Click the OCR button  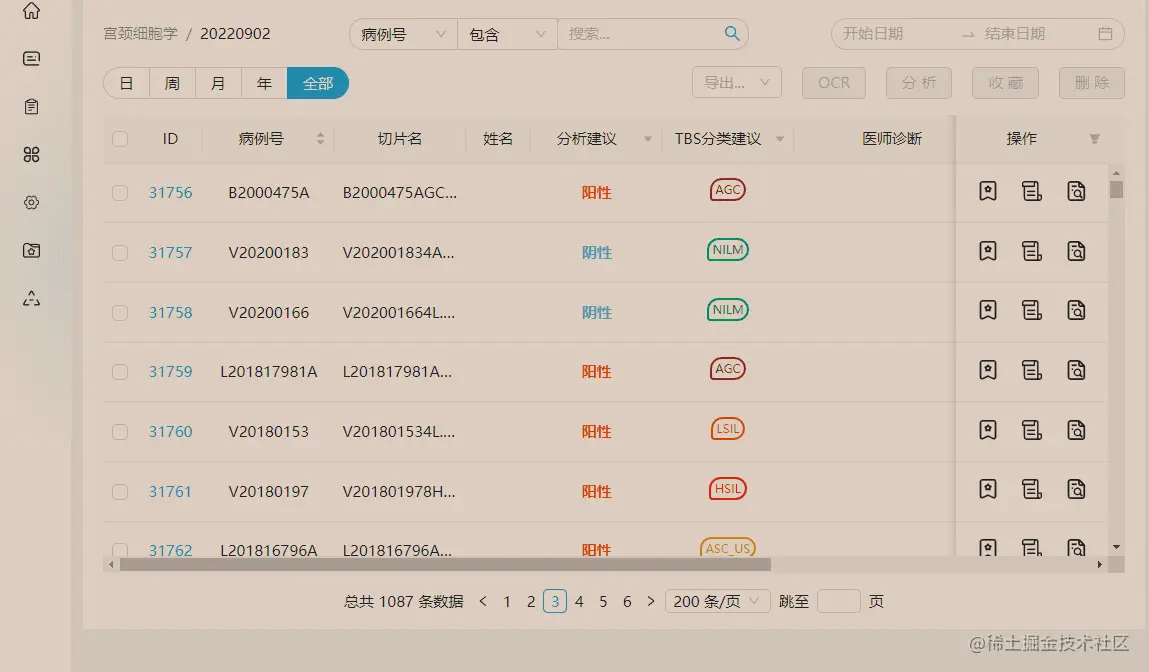click(x=833, y=83)
